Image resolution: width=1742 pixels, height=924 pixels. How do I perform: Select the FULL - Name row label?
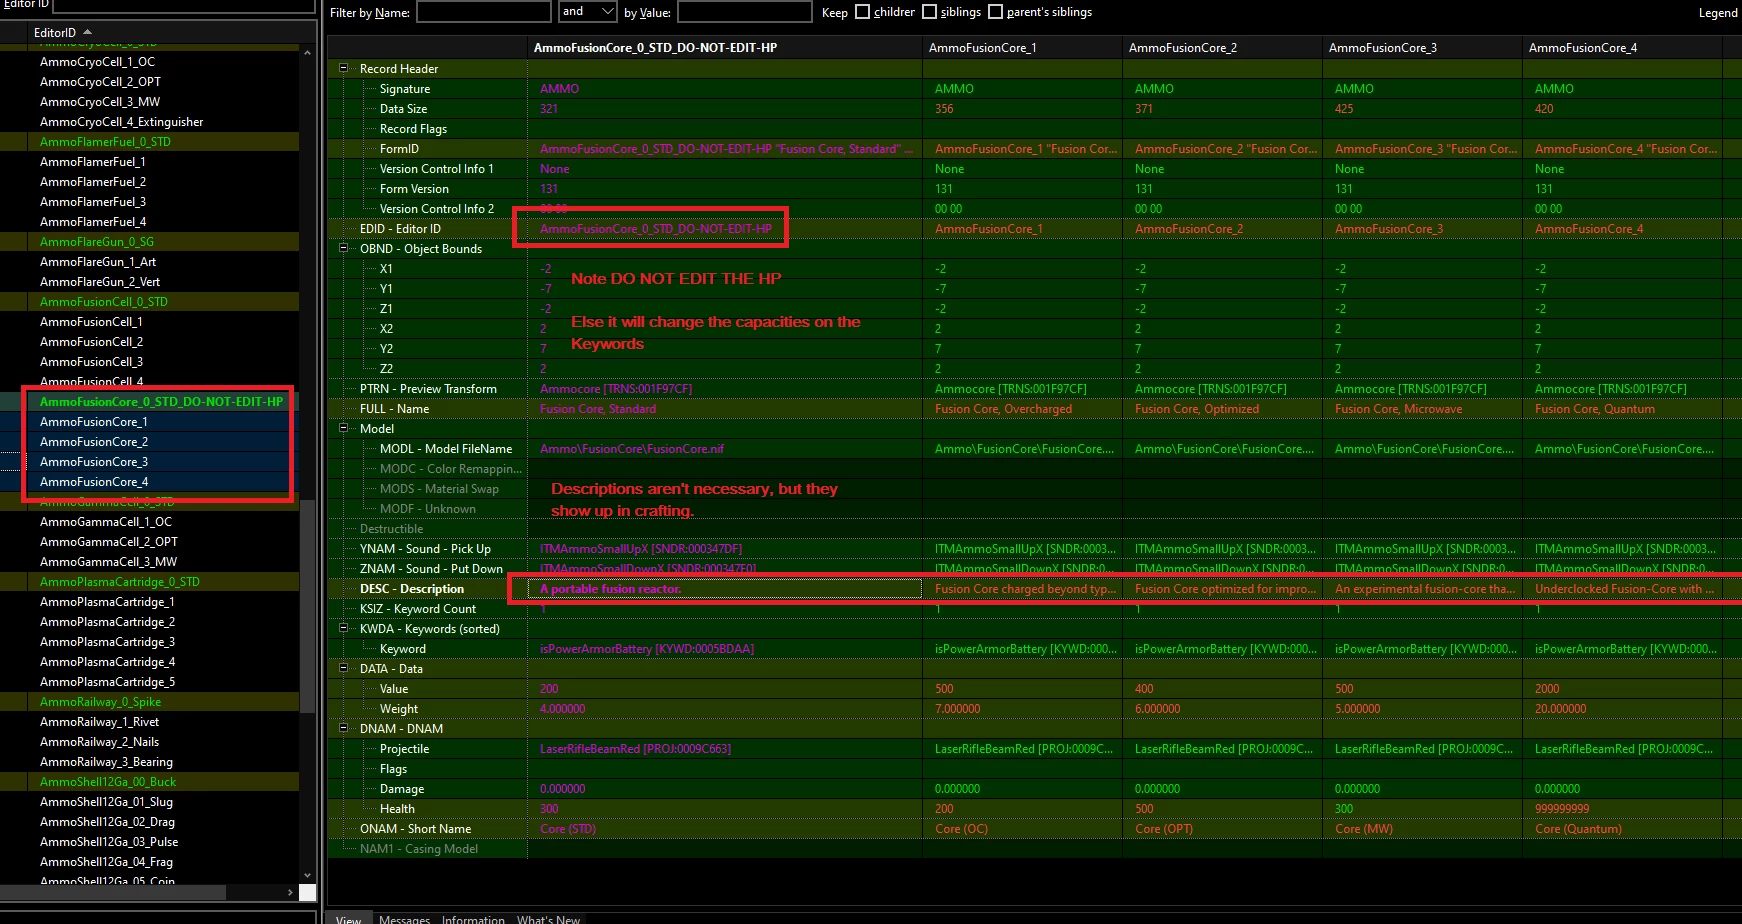pos(394,409)
